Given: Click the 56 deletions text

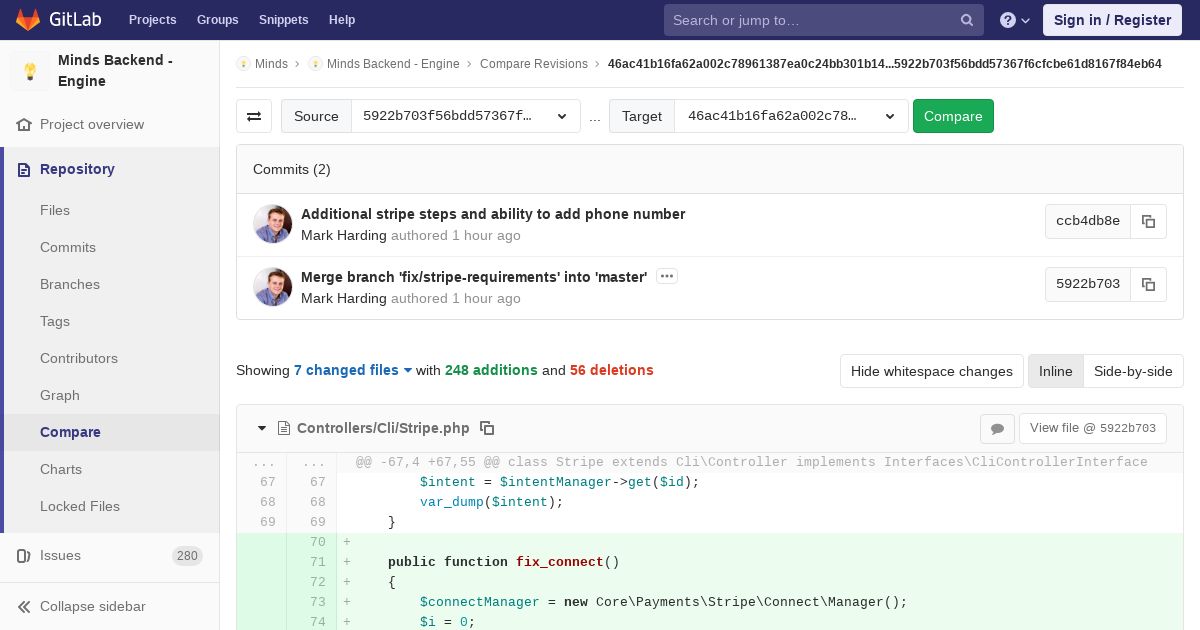Looking at the screenshot, I should (x=611, y=370).
